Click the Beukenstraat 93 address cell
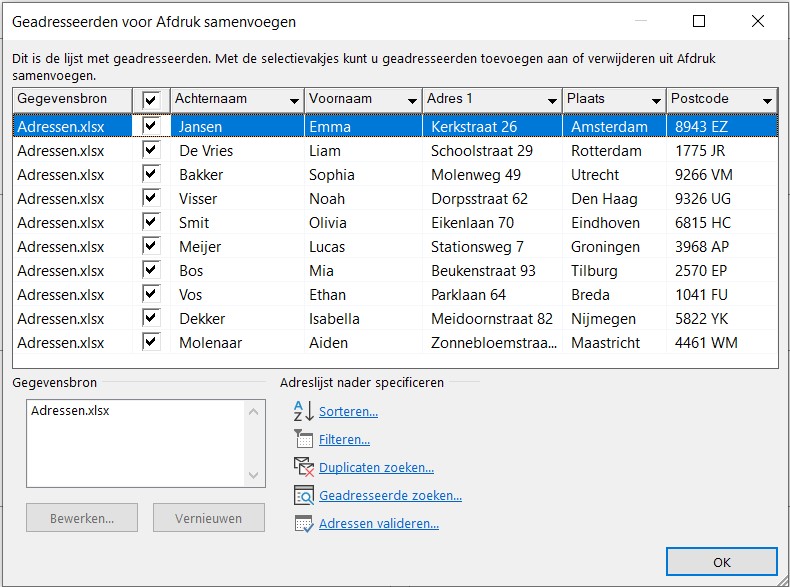The image size is (790, 587). 492,271
